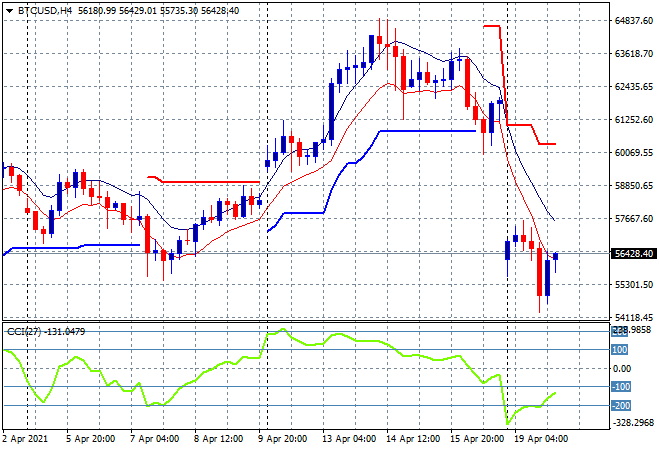Click the CCI 100 level label

[x=620, y=350]
